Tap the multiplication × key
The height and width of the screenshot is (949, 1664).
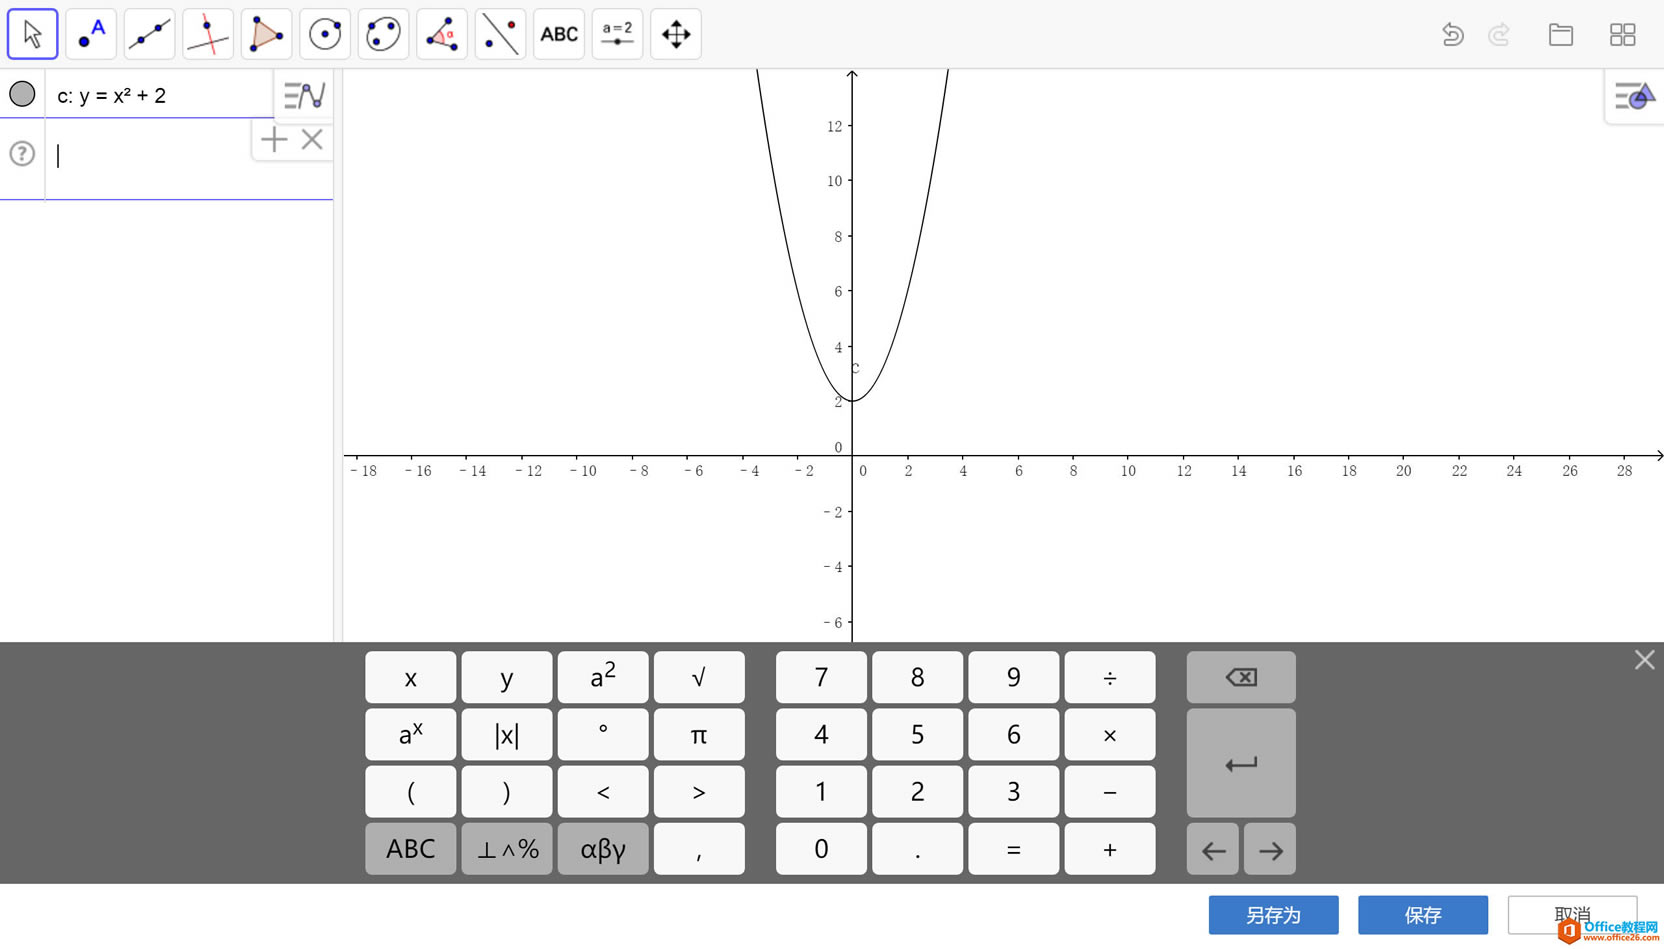(x=1110, y=735)
